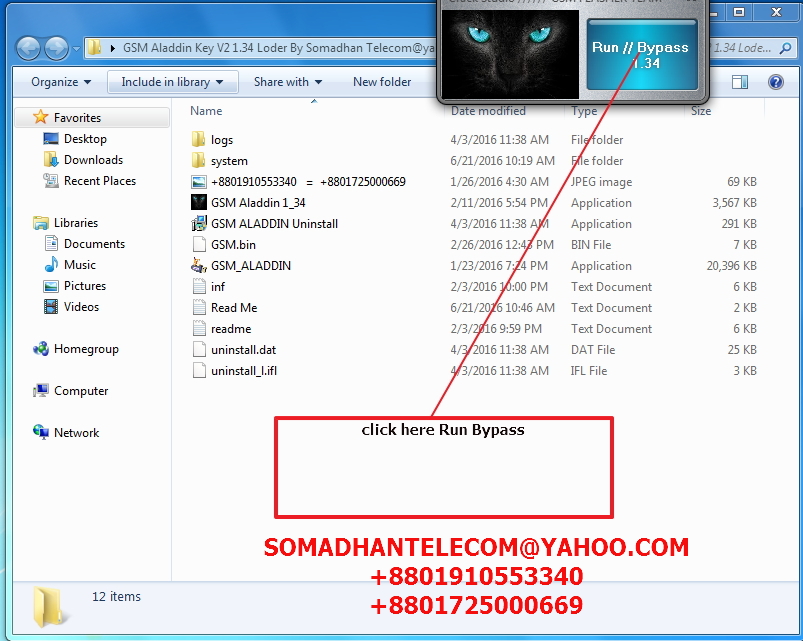Go forward with the Explorer forward arrow
The width and height of the screenshot is (803, 641).
point(56,49)
